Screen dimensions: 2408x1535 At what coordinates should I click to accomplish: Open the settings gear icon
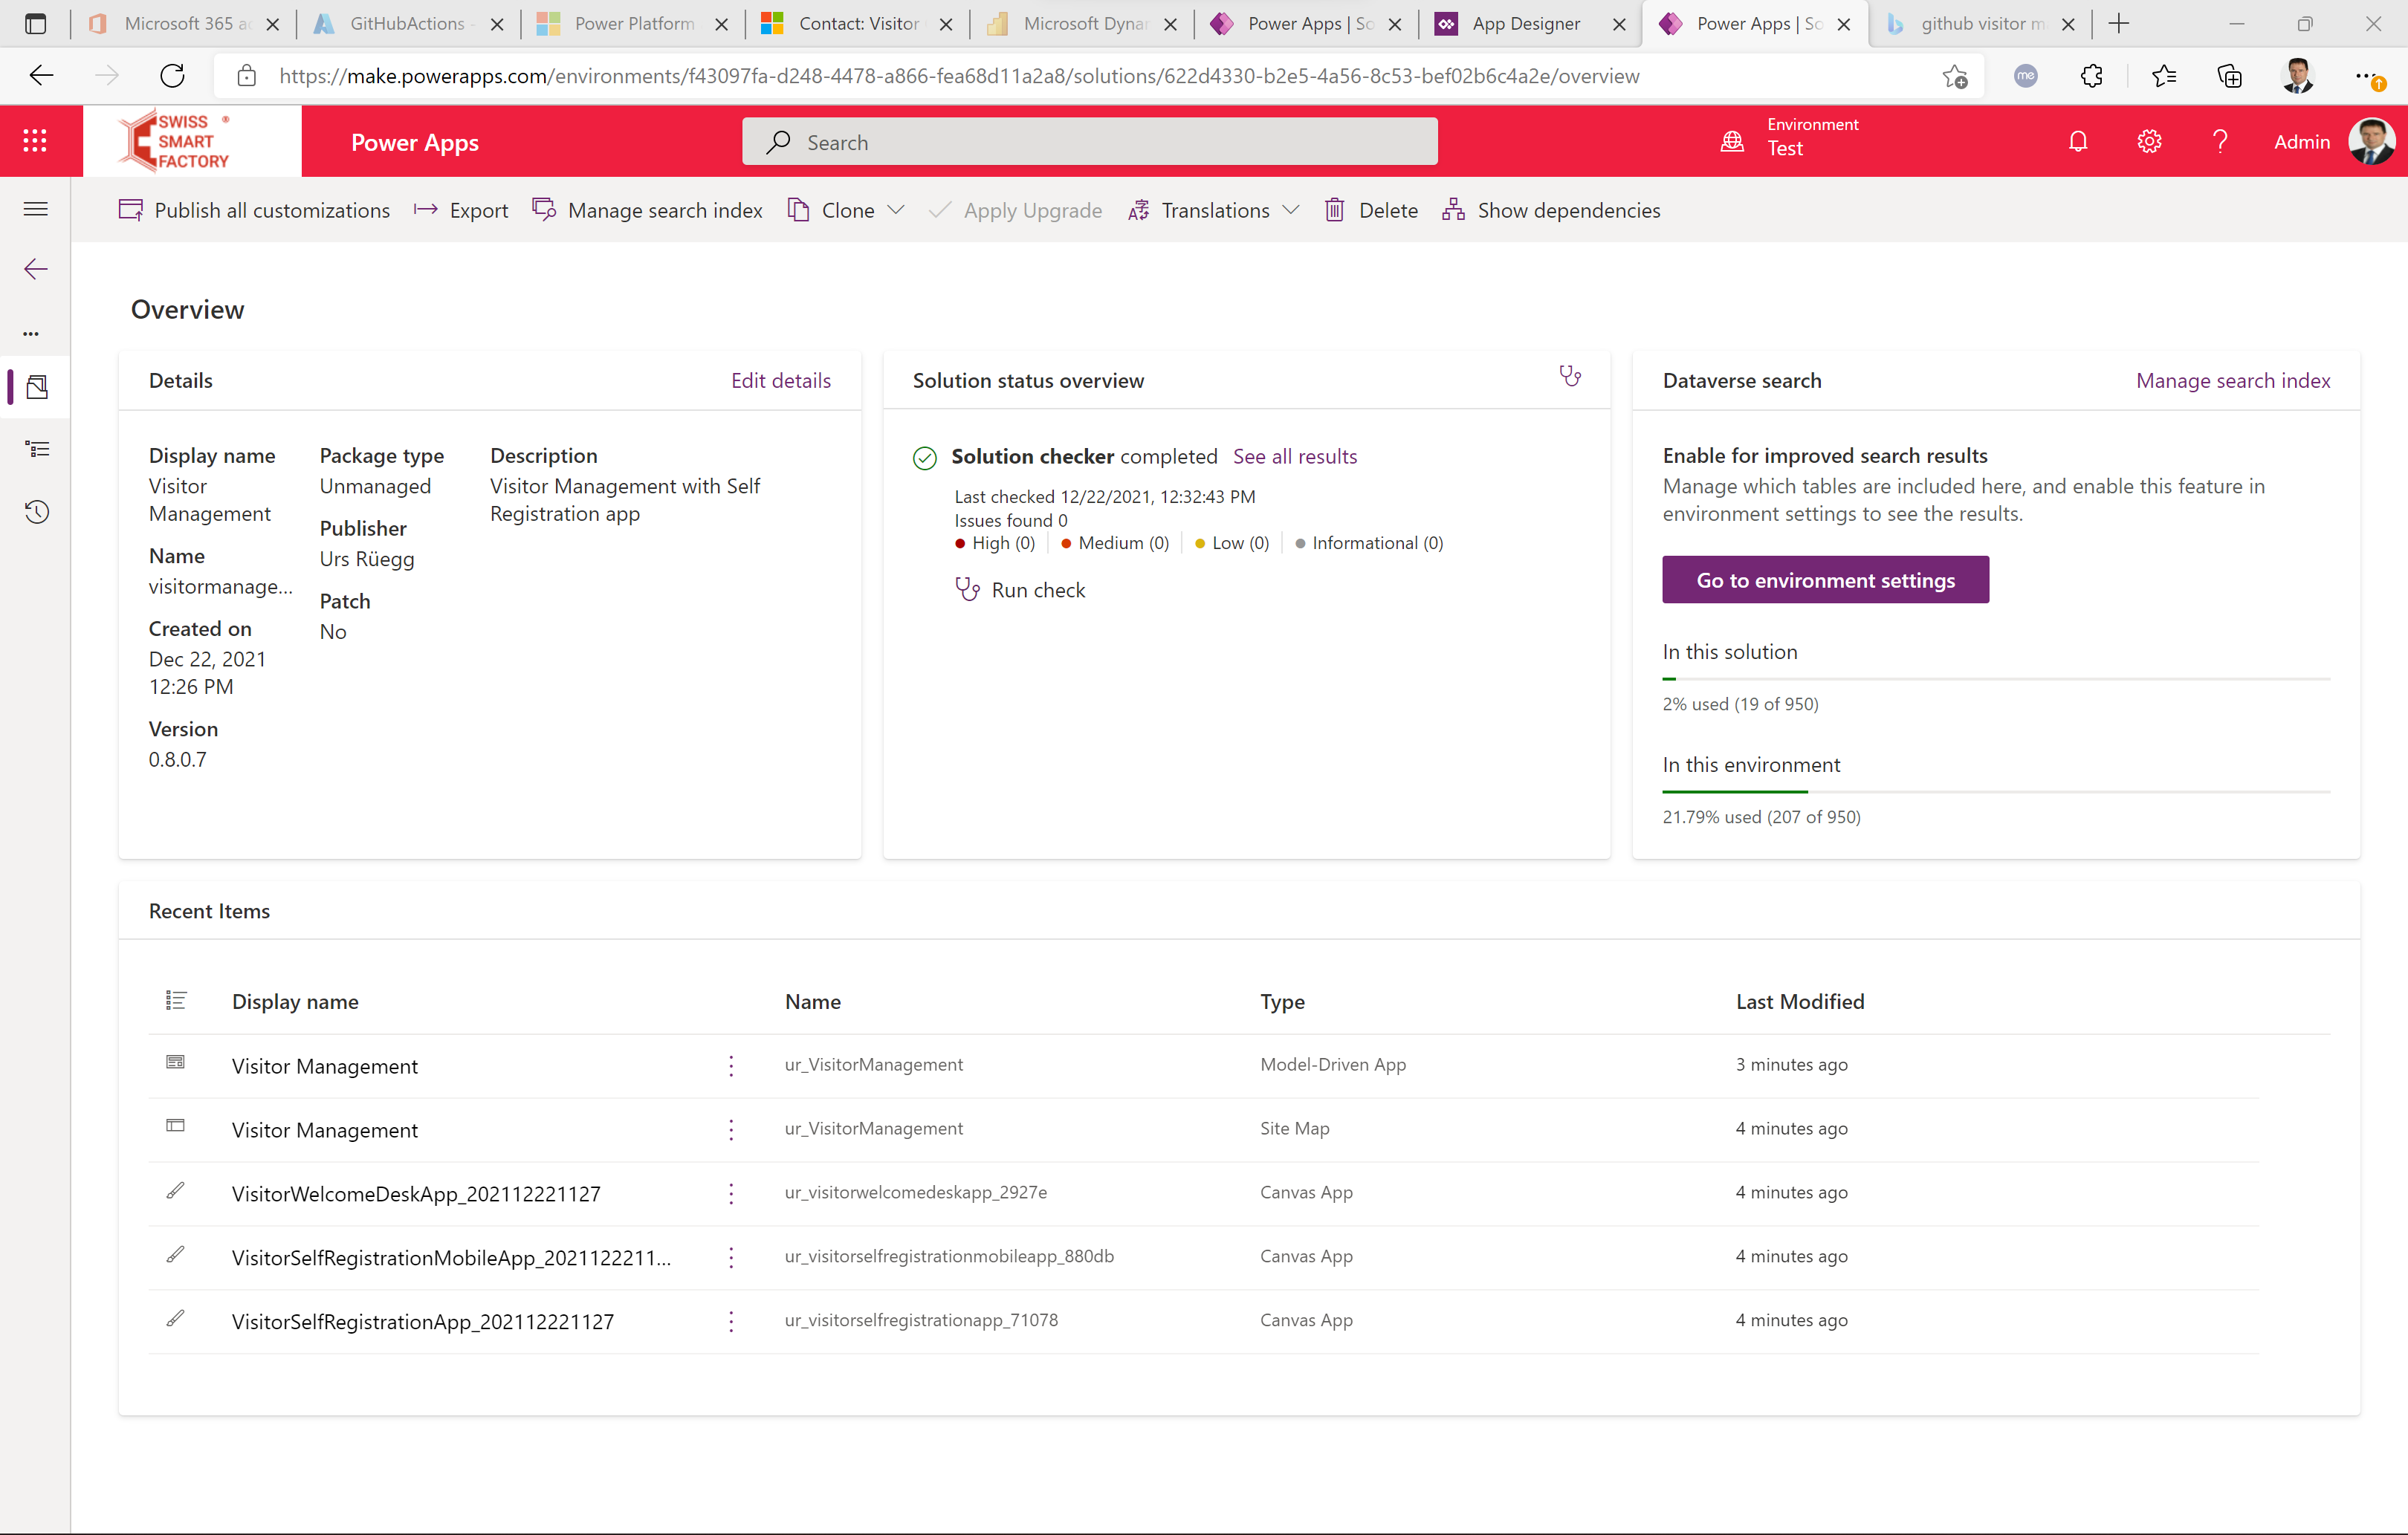pyautogui.click(x=2150, y=141)
